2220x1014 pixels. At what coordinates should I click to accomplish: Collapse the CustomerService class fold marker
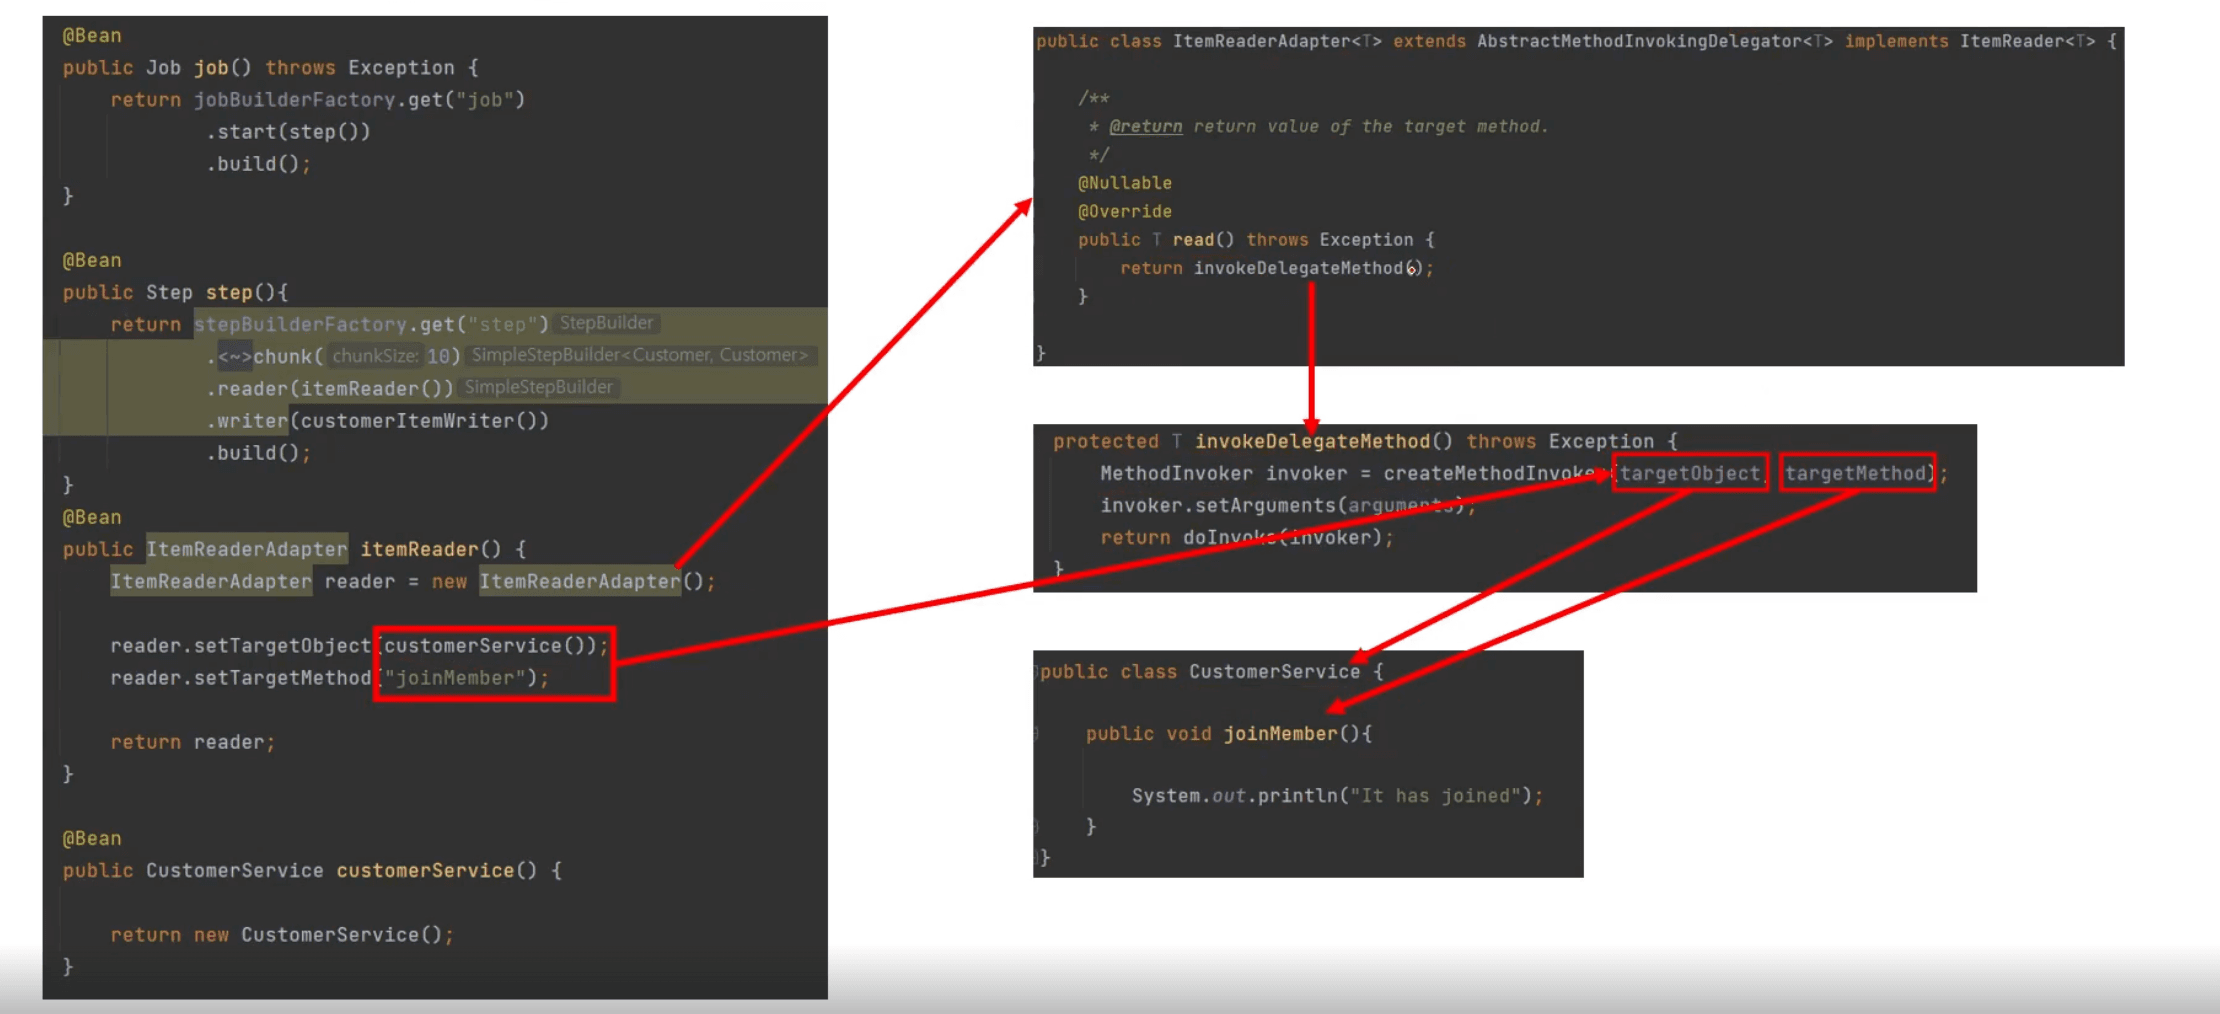[x=1037, y=671]
